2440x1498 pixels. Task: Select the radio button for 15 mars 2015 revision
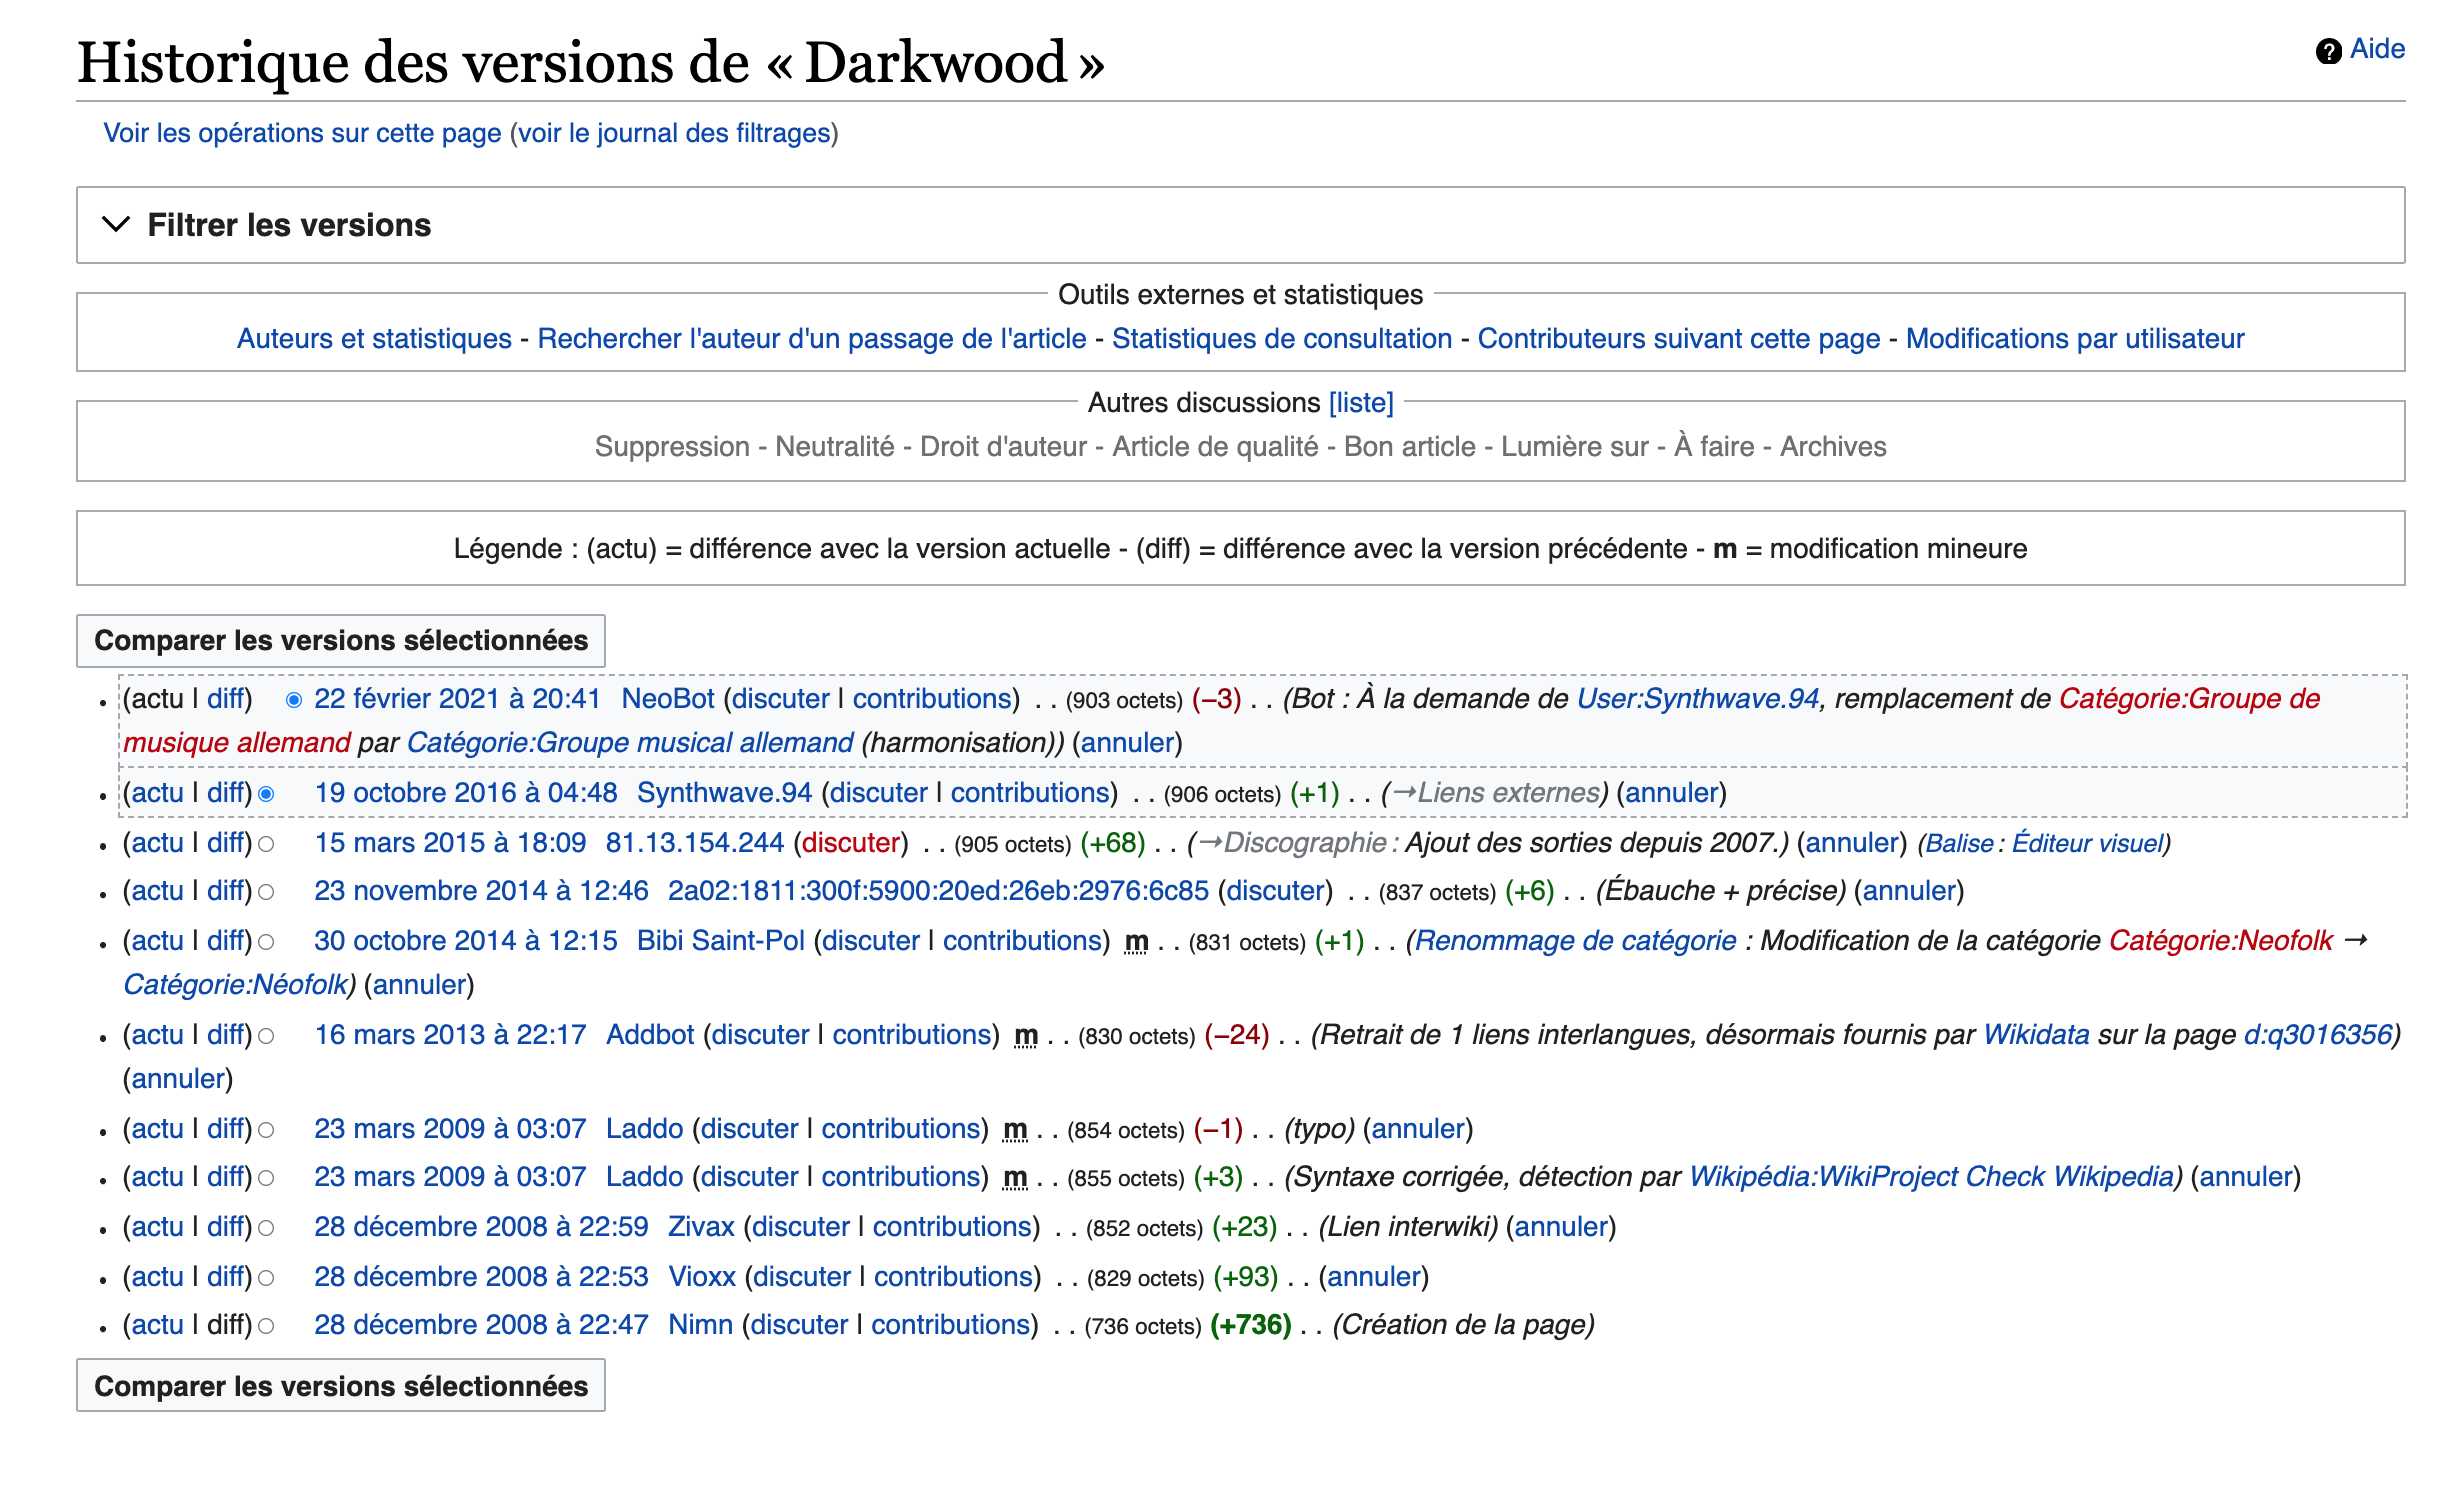click(266, 844)
